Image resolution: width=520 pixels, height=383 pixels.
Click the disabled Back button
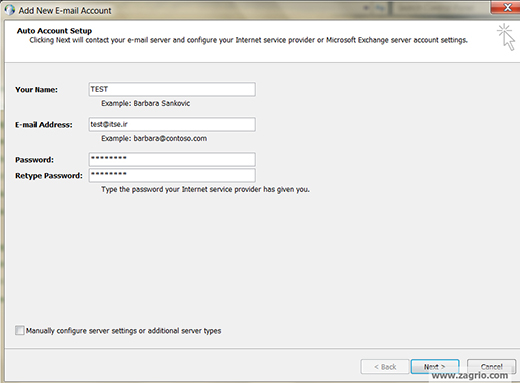[385, 367]
